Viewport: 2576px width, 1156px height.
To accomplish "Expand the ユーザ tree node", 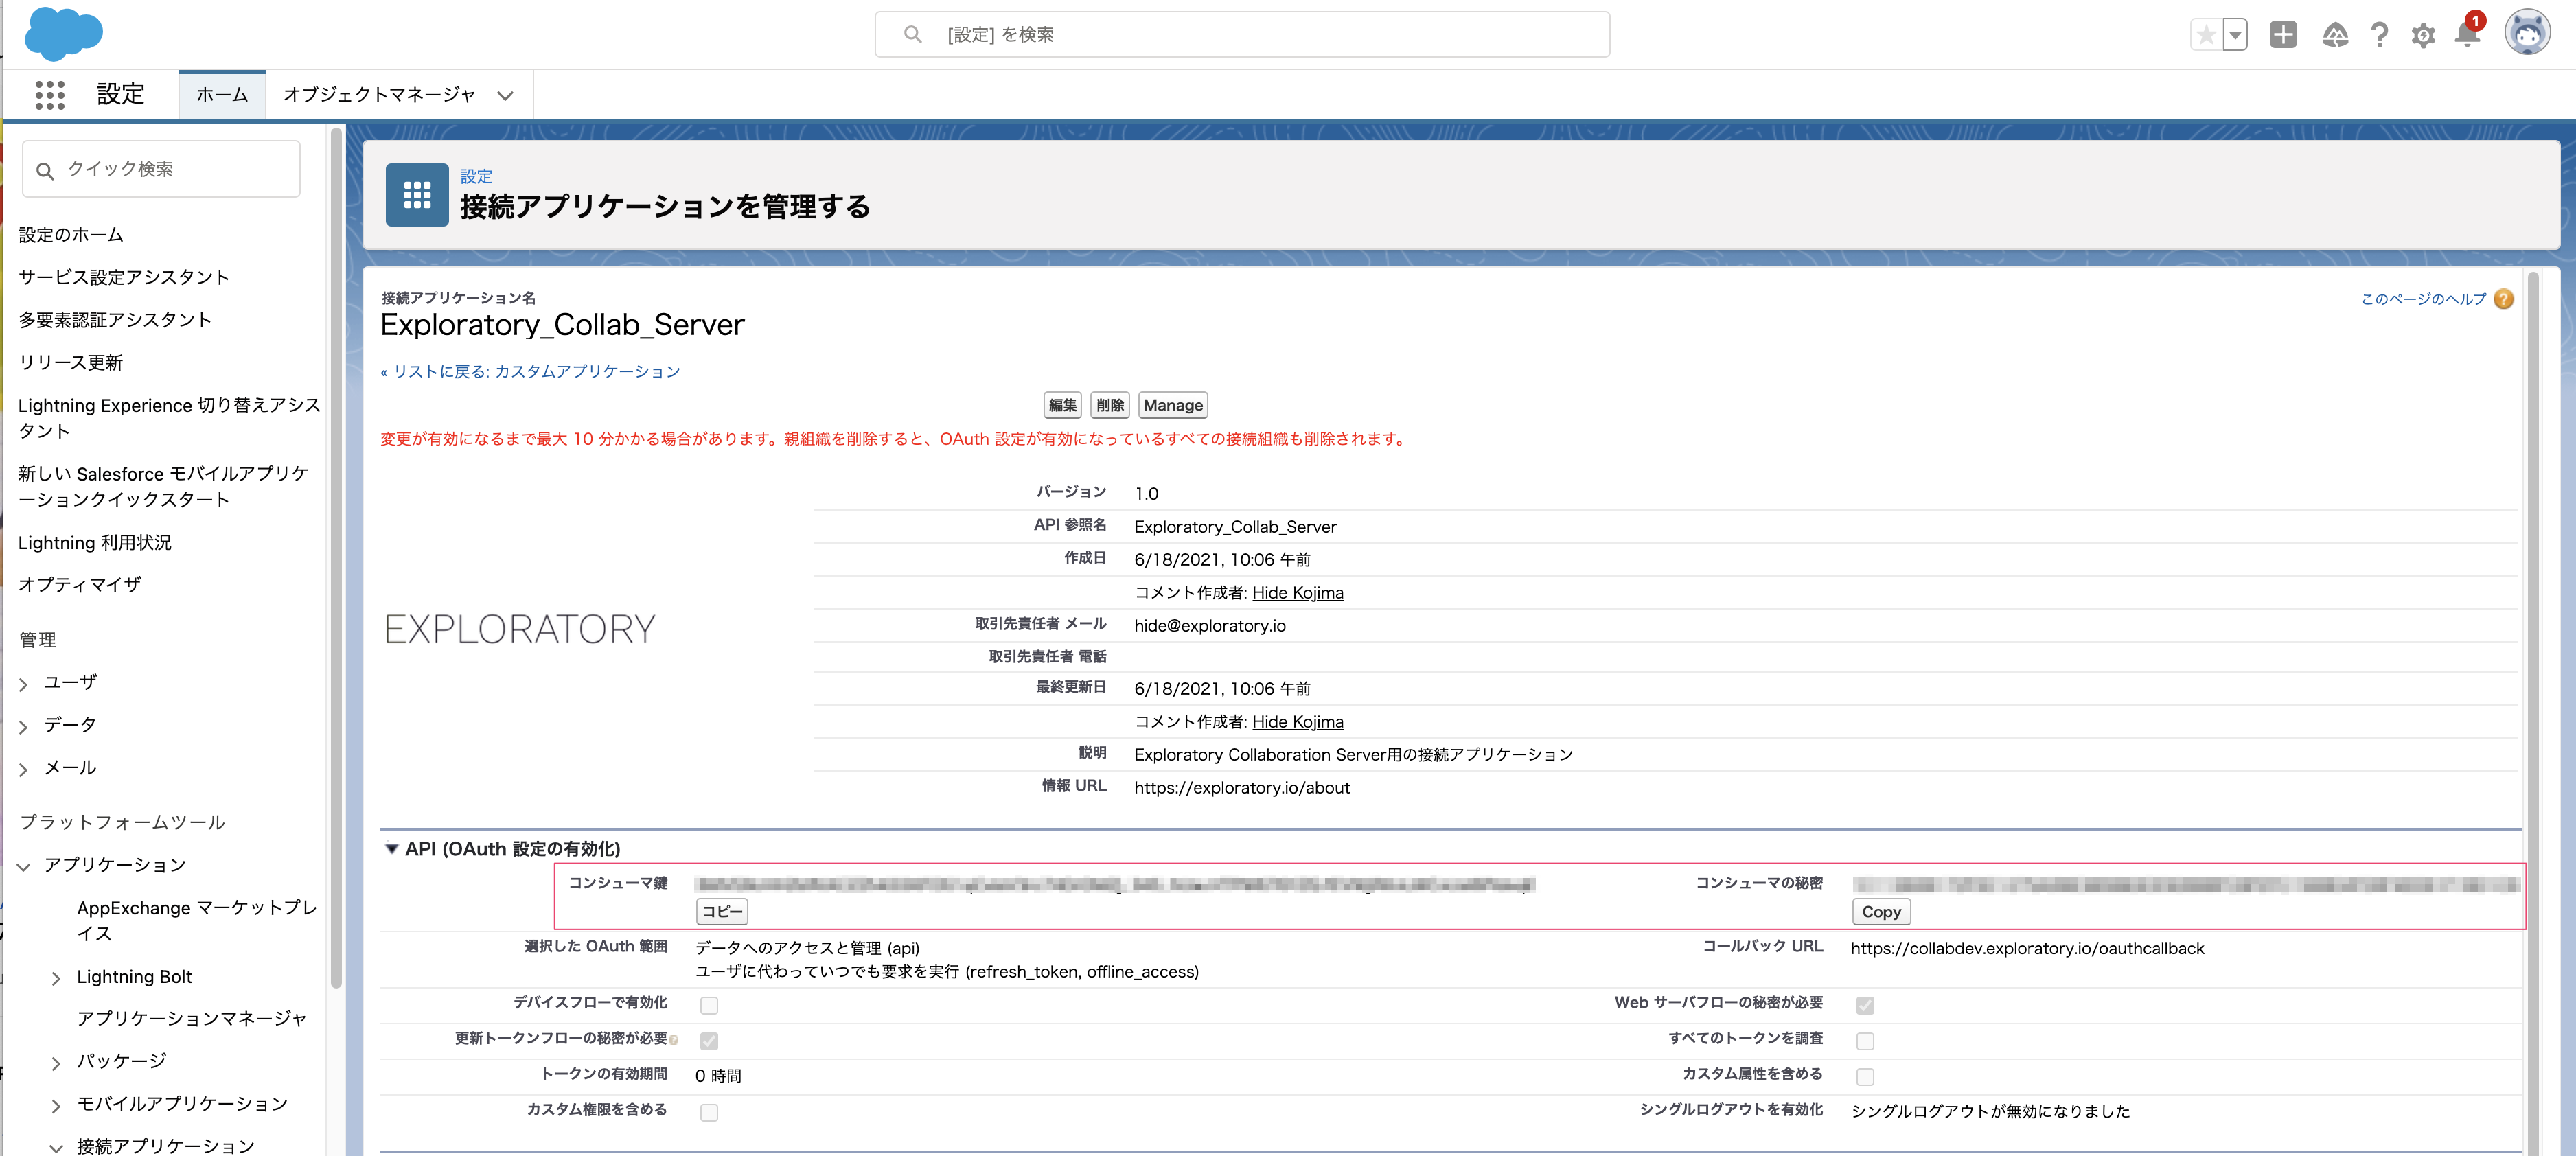I will coord(24,684).
